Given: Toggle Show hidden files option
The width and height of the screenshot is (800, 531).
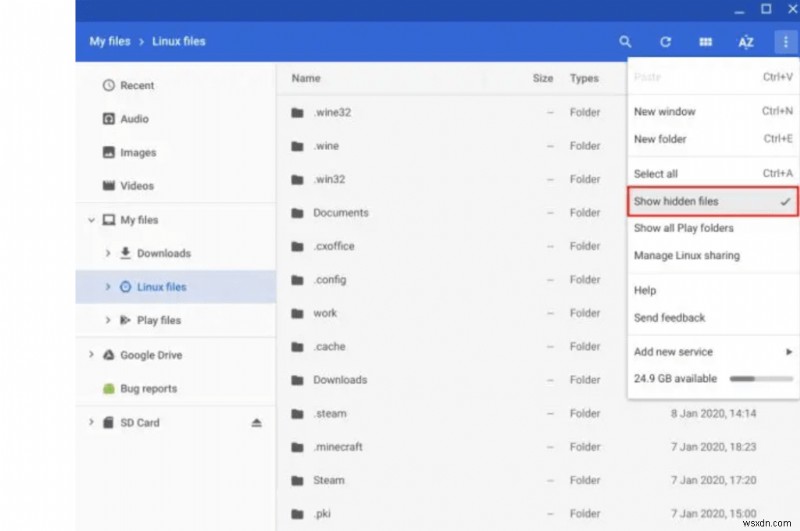Looking at the screenshot, I should pyautogui.click(x=713, y=201).
